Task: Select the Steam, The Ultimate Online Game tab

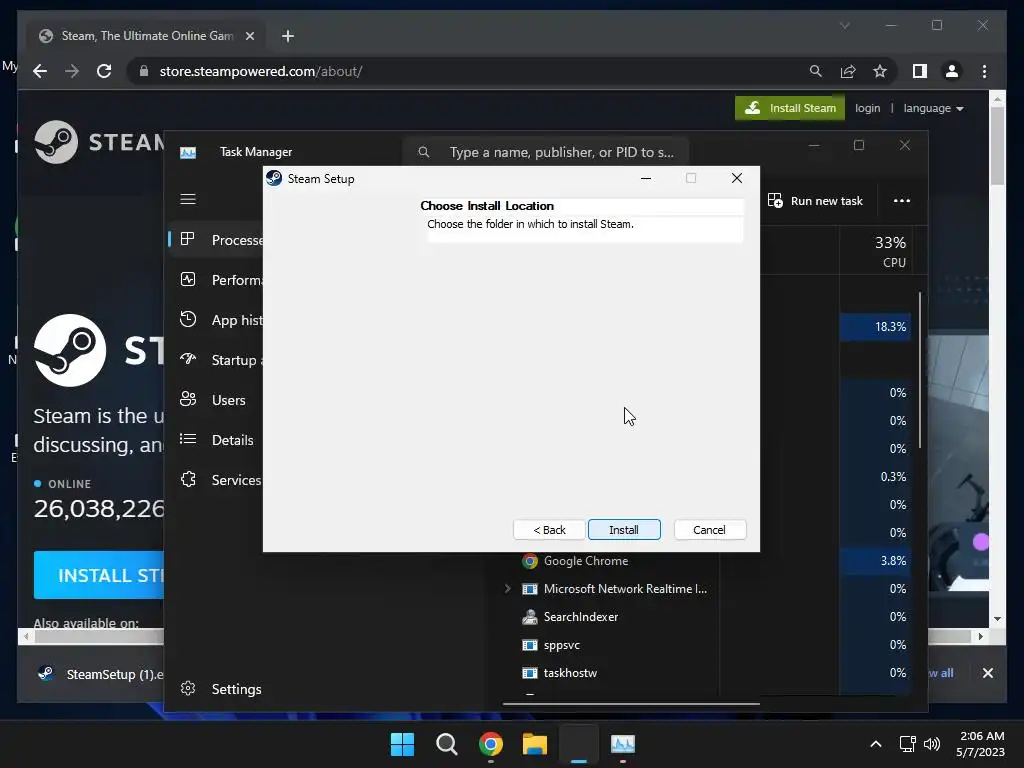Action: pos(146,36)
